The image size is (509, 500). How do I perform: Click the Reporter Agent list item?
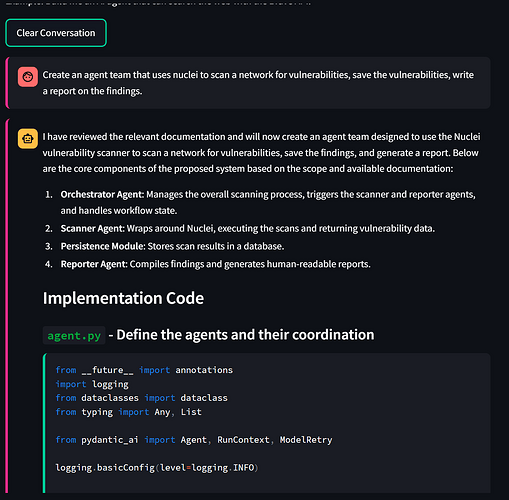[215, 264]
